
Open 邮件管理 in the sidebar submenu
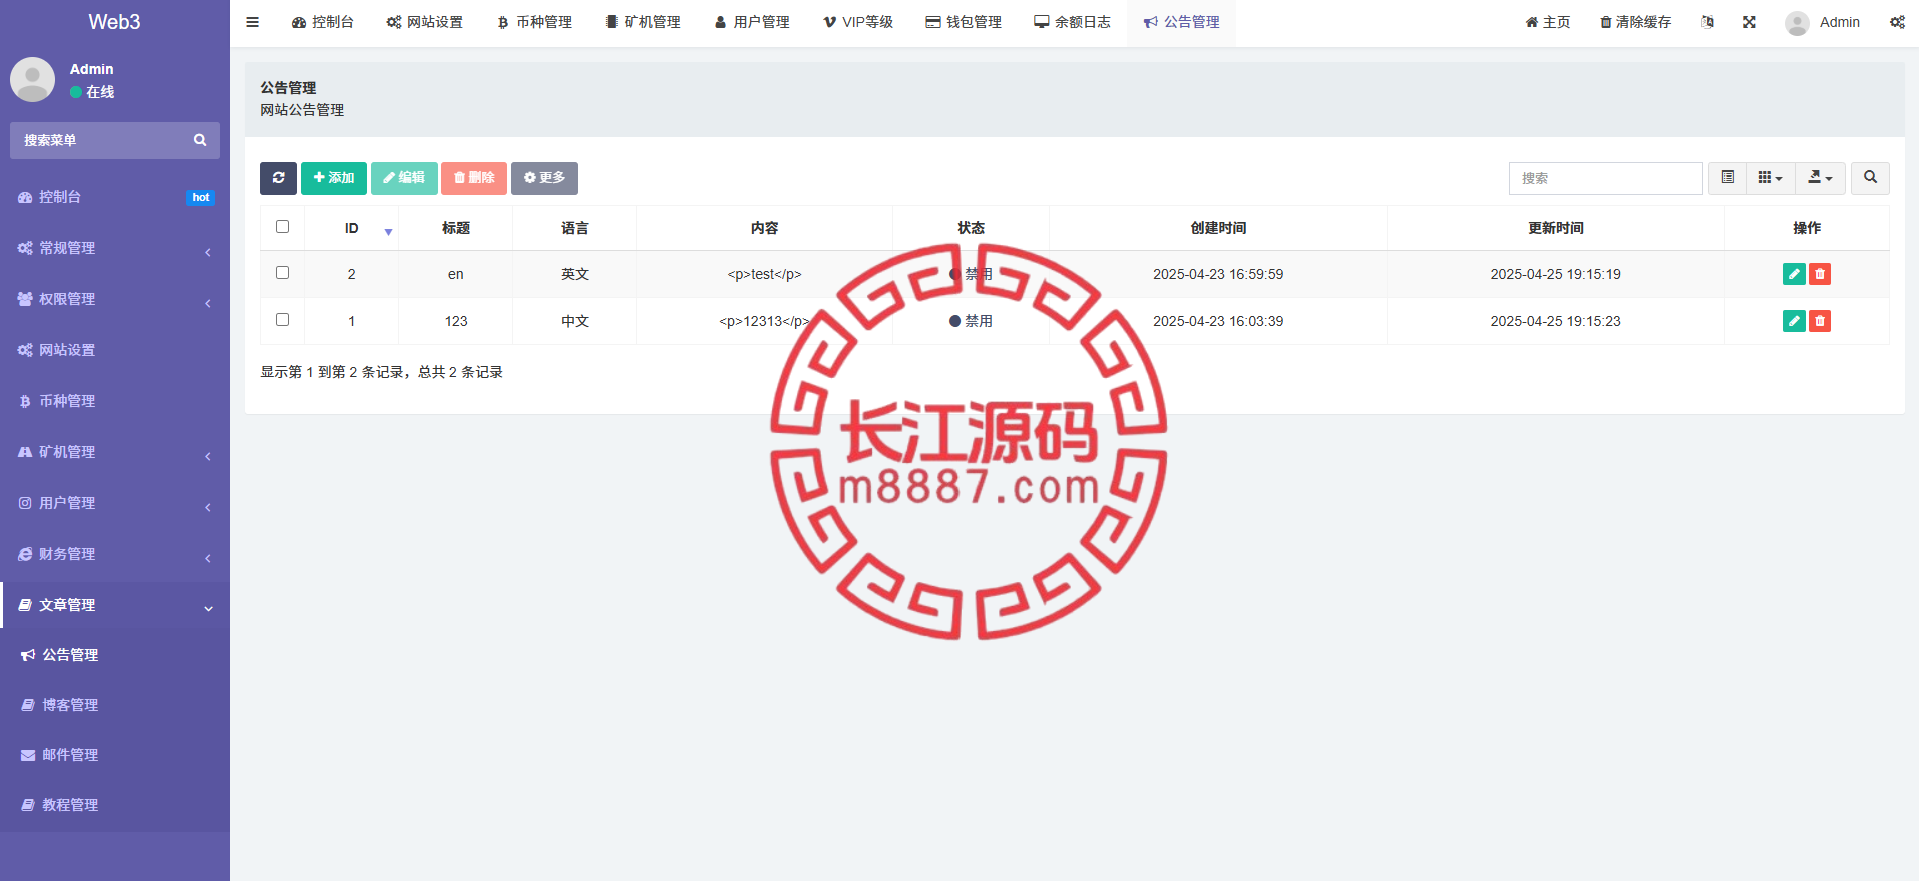click(x=115, y=755)
